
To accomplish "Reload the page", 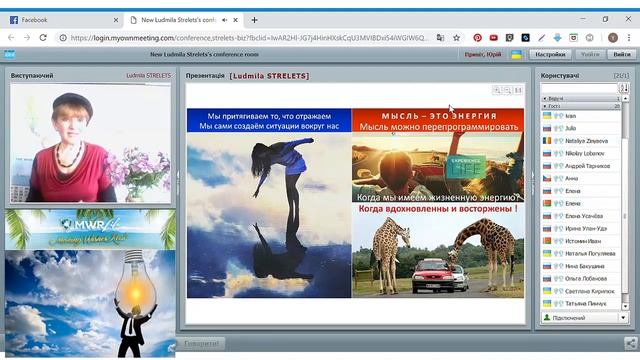I will click(x=43, y=38).
